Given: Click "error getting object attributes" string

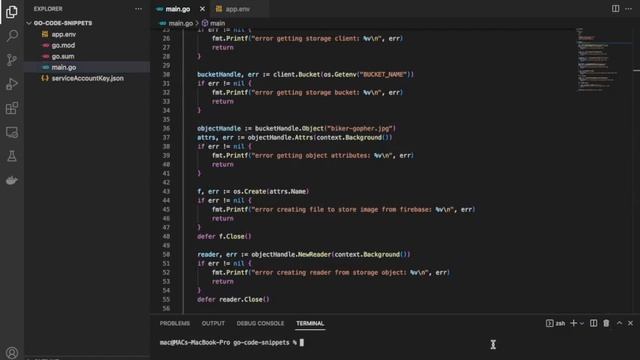Looking at the screenshot, I should [x=322, y=156].
